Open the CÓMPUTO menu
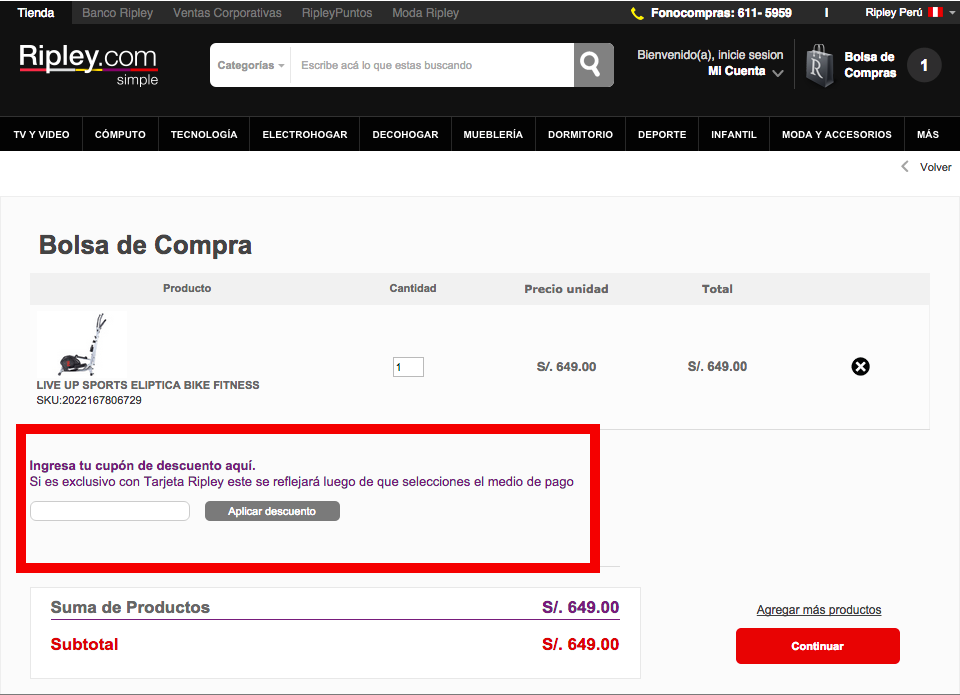960x695 pixels. 120,134
